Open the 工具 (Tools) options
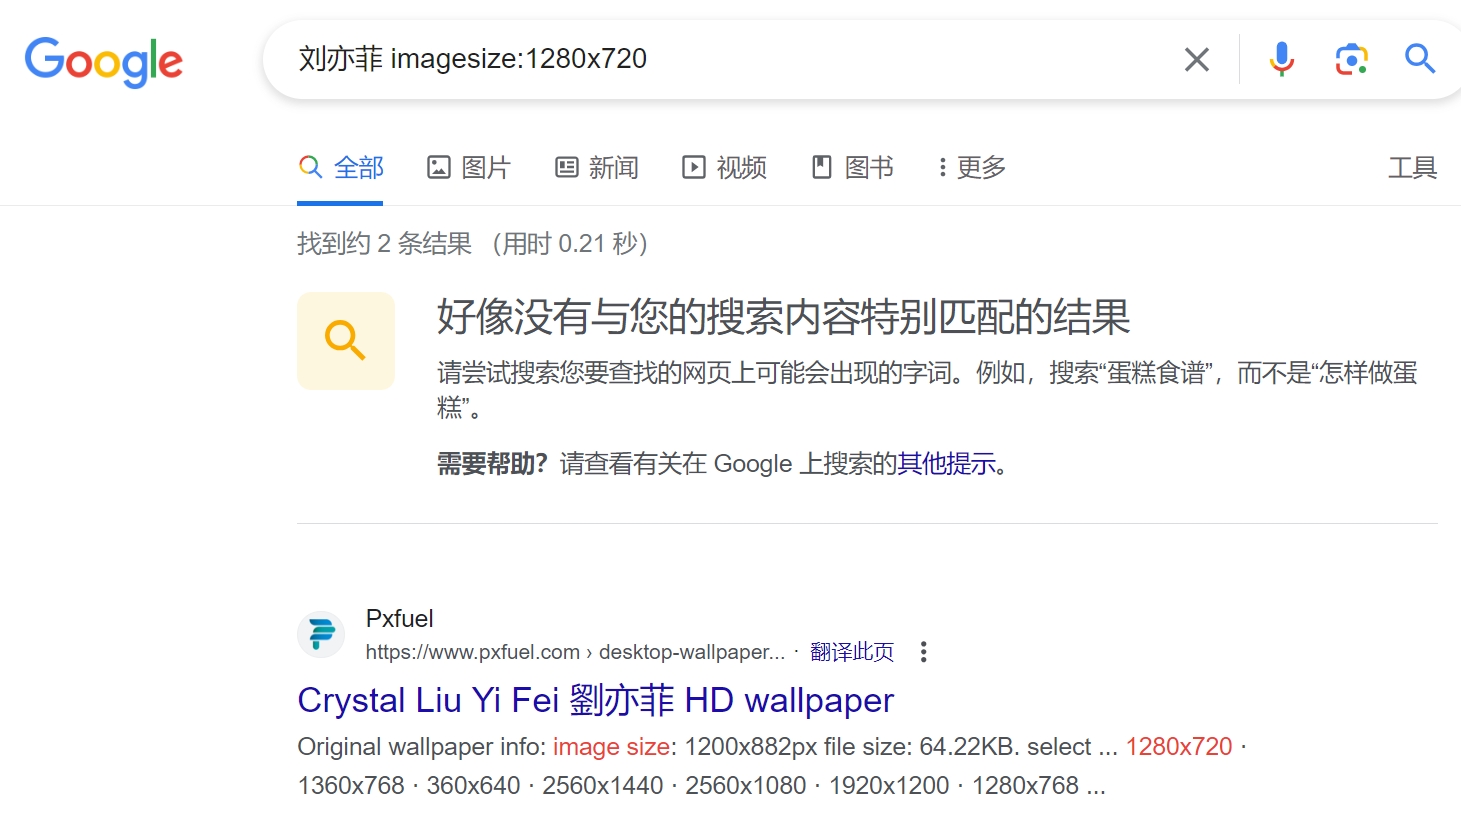 pos(1411,168)
